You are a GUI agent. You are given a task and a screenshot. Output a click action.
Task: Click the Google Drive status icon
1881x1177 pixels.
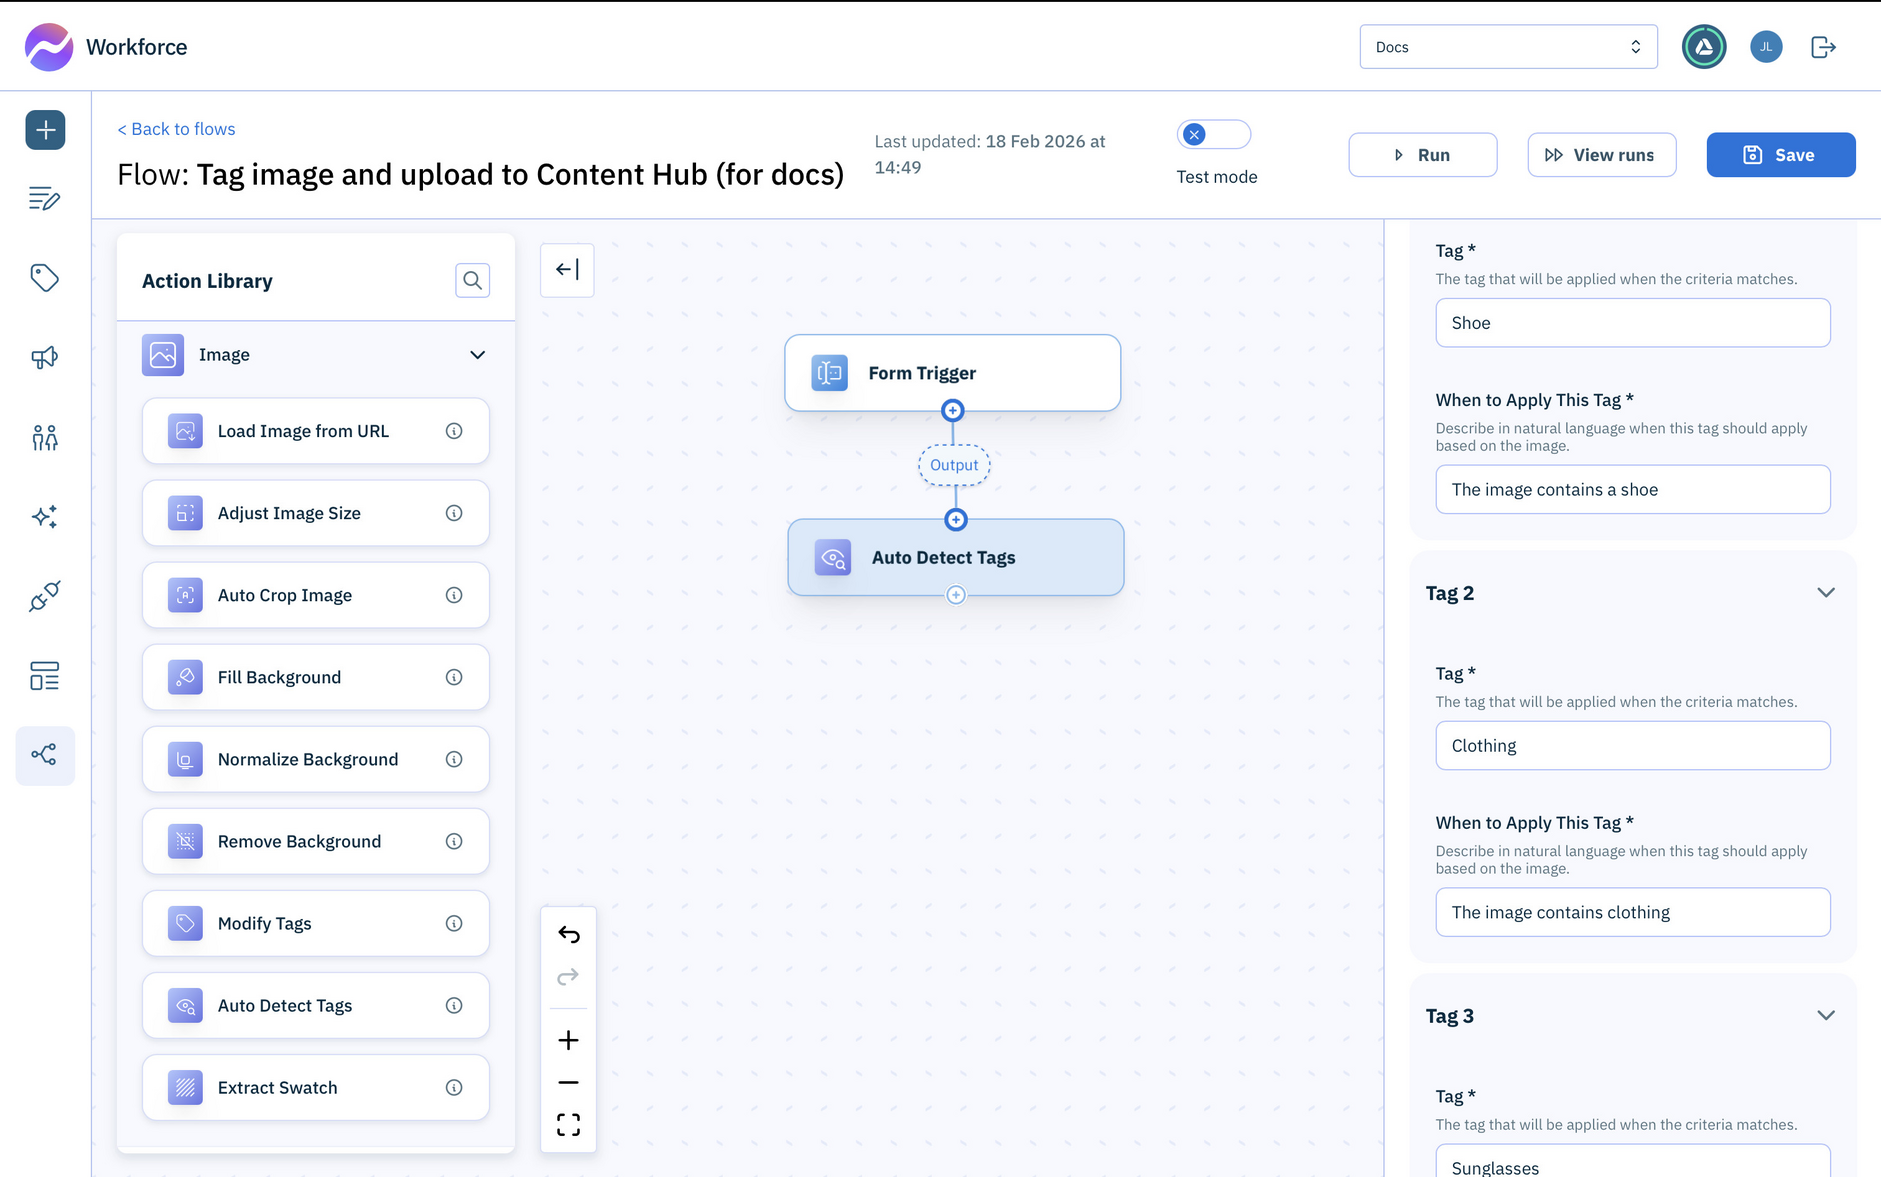click(1703, 46)
